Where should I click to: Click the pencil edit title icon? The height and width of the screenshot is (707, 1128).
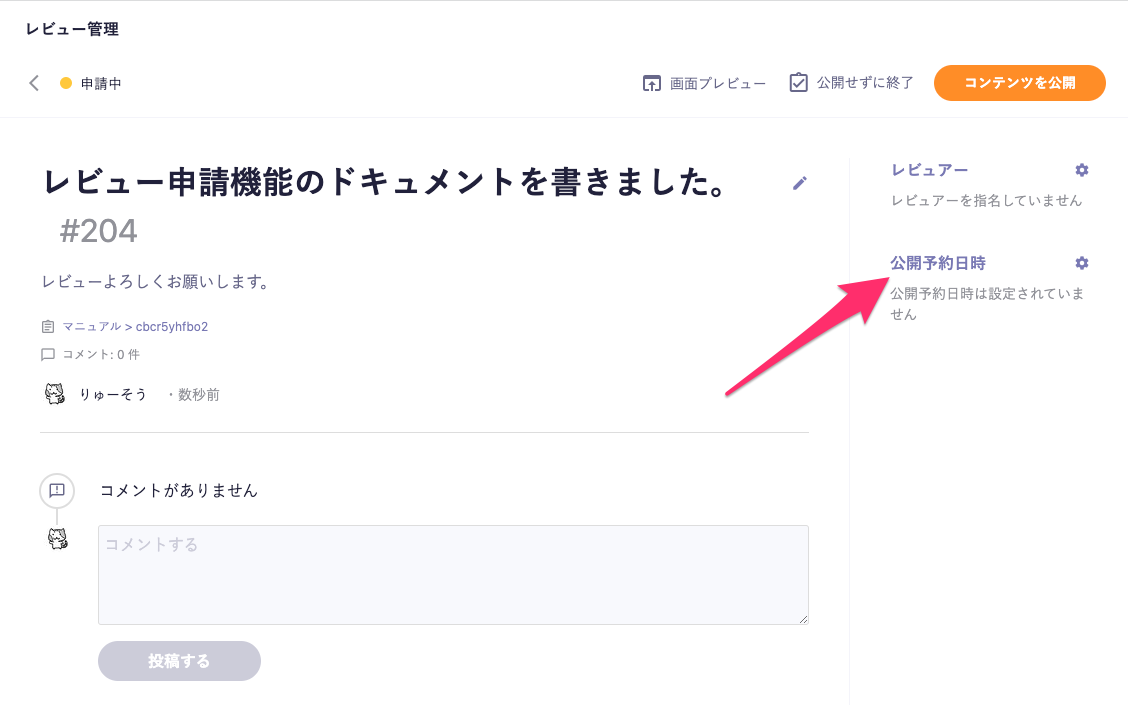coord(799,183)
